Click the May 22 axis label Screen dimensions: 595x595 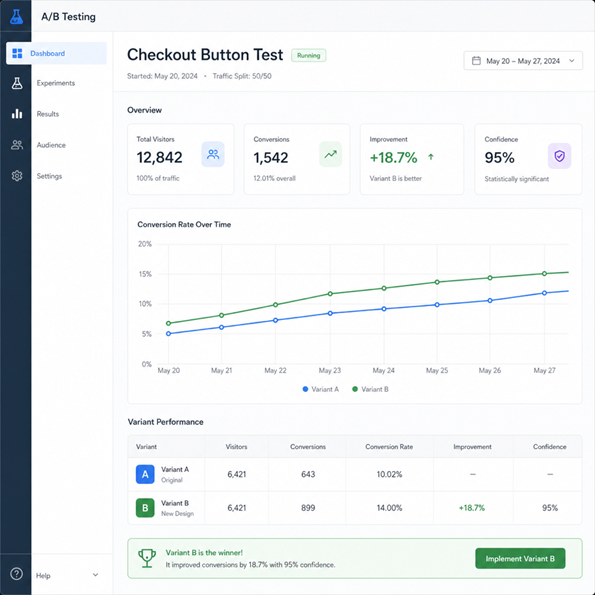coord(275,370)
